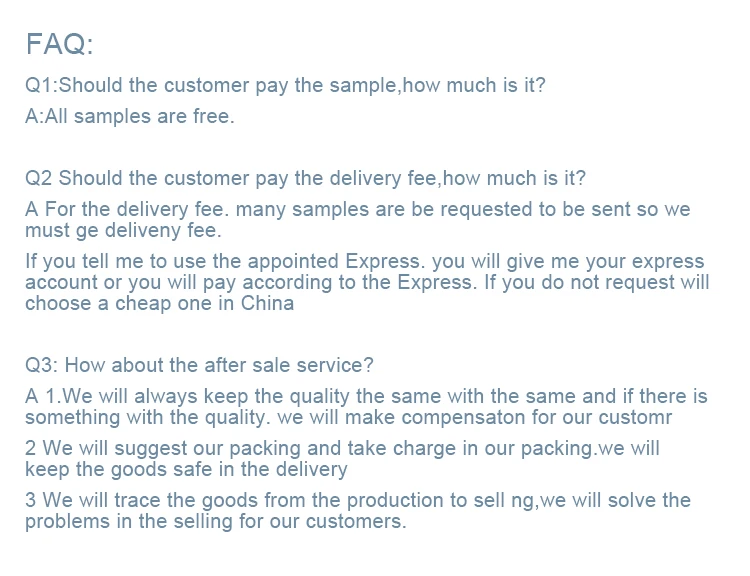Click the line starting '3 We will trace the goods'
The height and width of the screenshot is (576, 750).
357,500
